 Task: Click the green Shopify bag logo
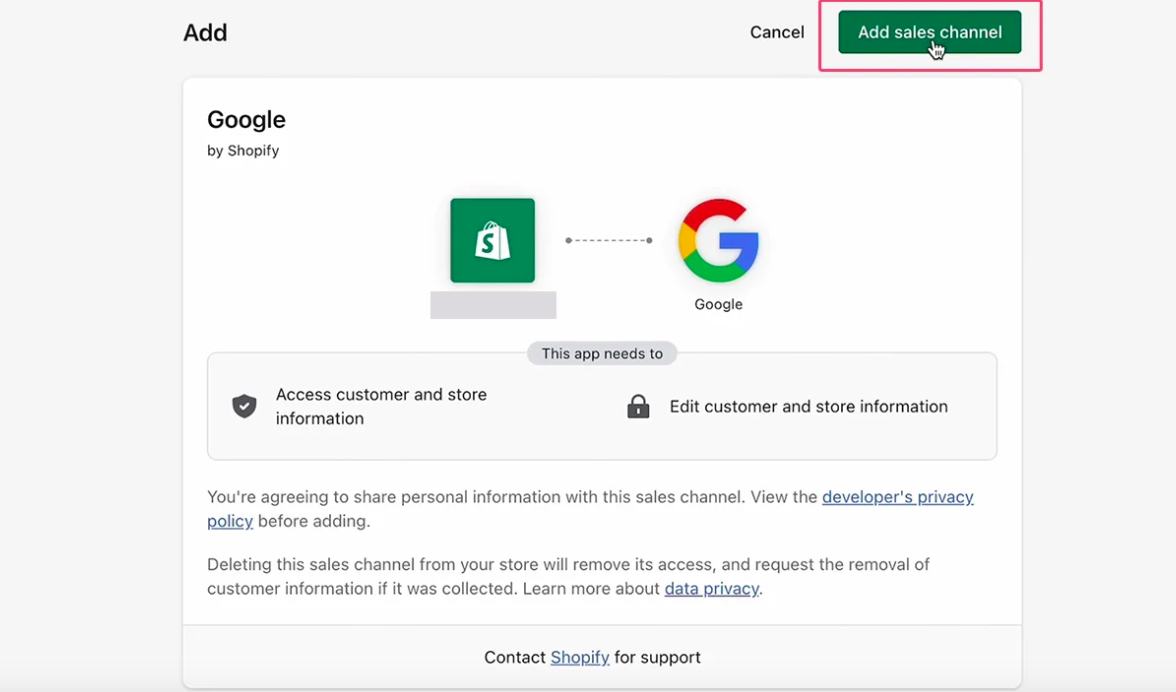coord(492,241)
